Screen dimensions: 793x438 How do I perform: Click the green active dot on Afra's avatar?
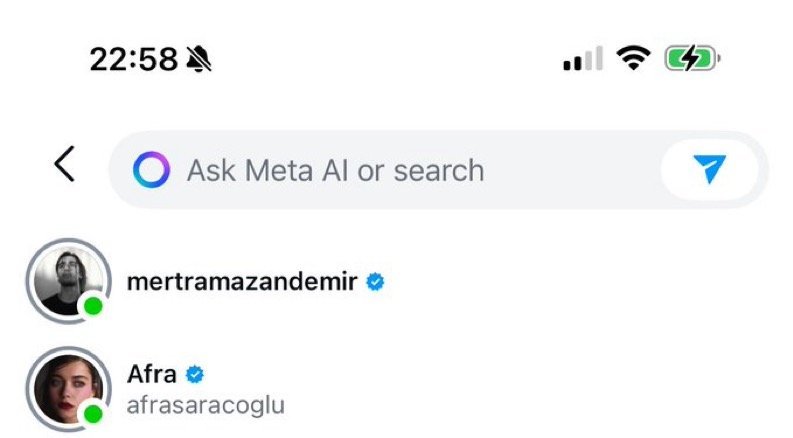(94, 413)
